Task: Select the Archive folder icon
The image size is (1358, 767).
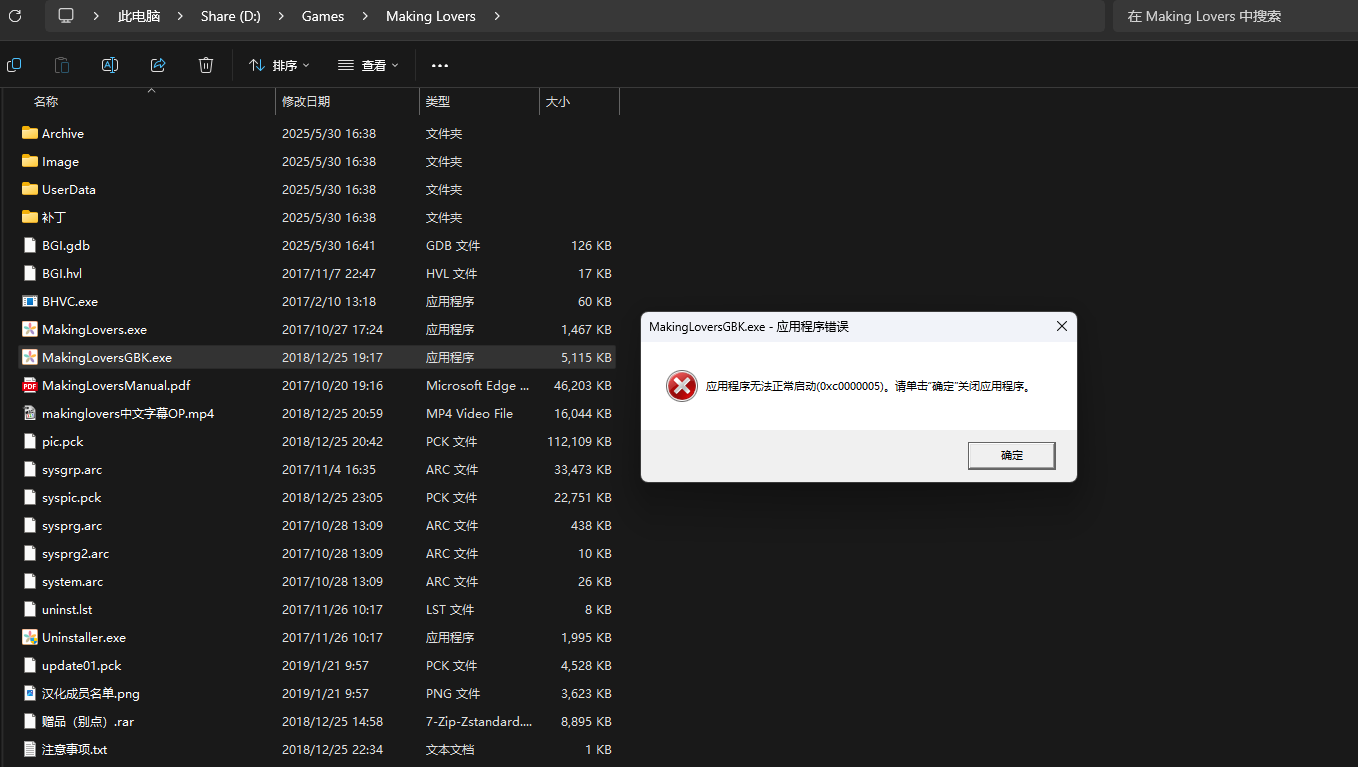Action: tap(30, 133)
